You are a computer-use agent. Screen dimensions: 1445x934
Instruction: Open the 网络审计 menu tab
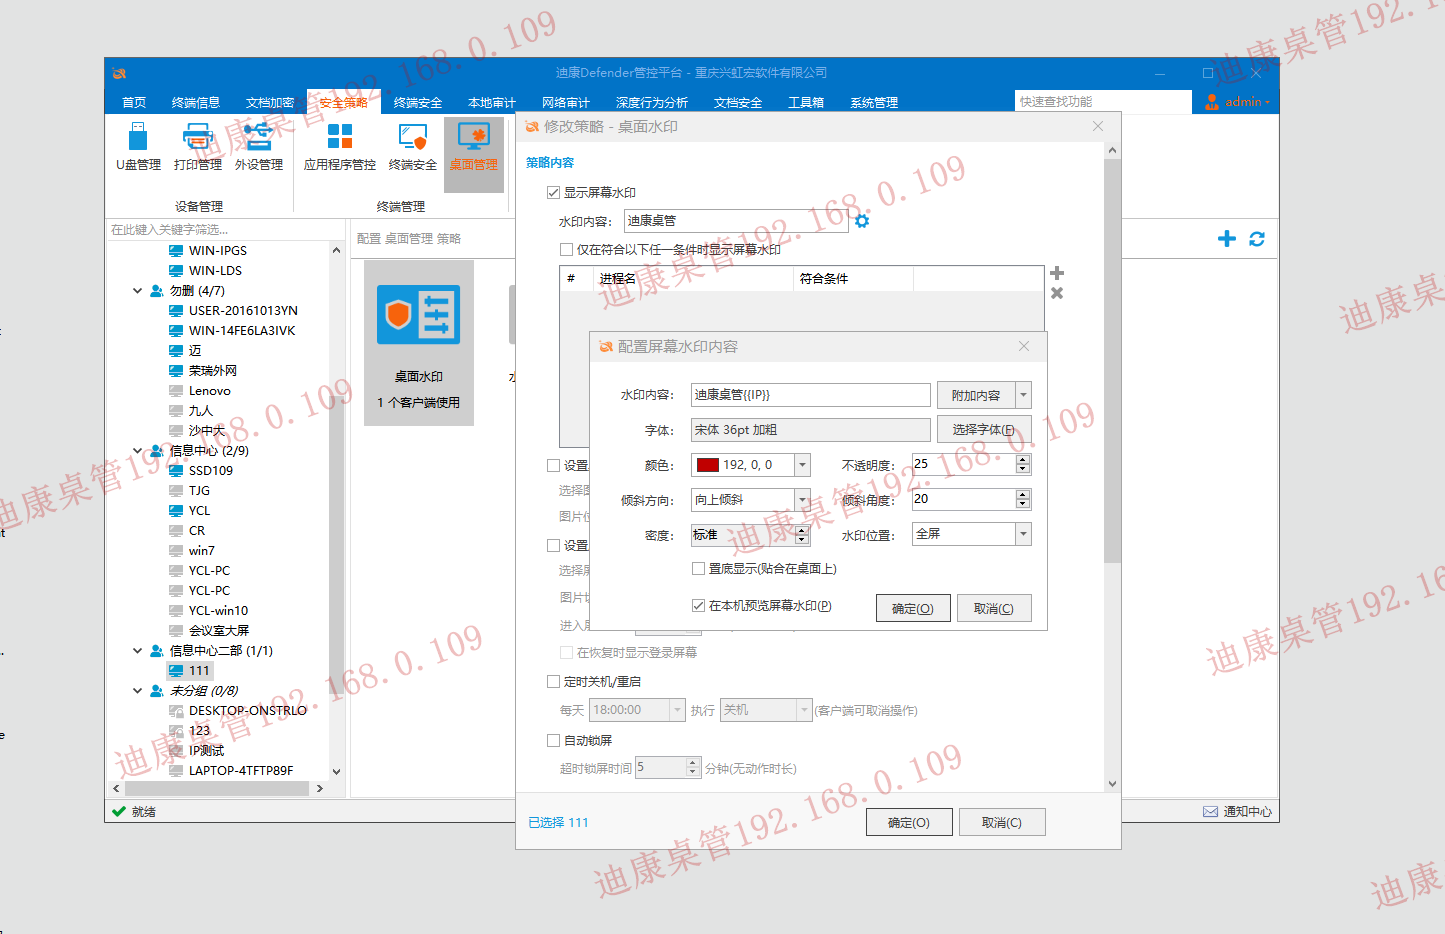(x=566, y=102)
